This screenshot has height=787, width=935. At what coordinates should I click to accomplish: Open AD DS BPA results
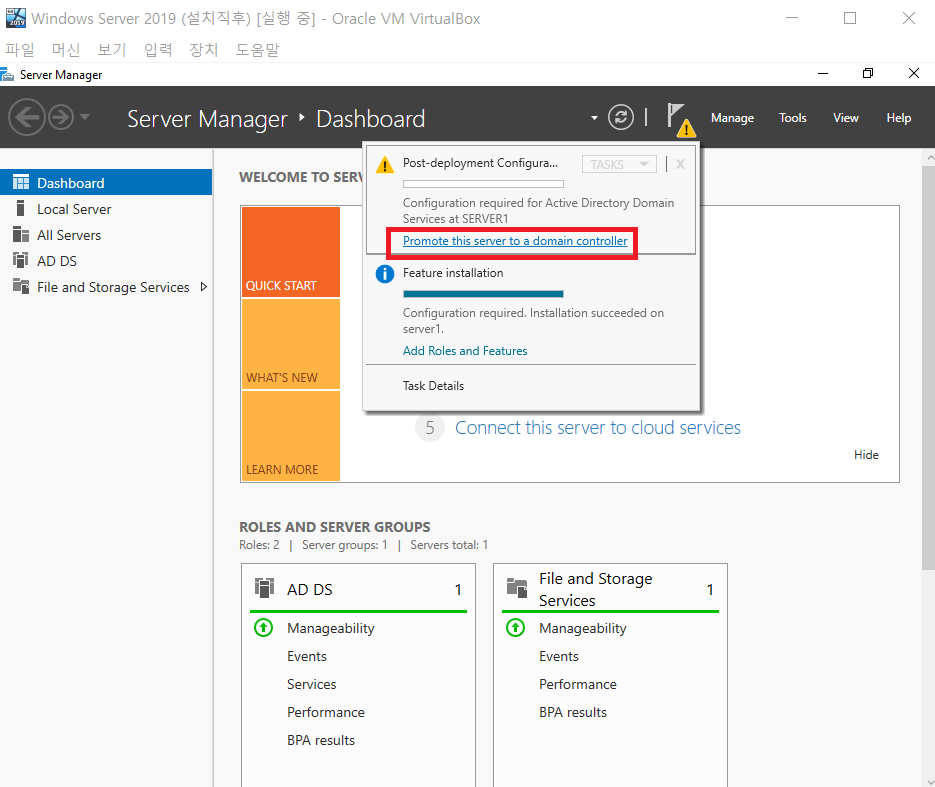tap(321, 740)
